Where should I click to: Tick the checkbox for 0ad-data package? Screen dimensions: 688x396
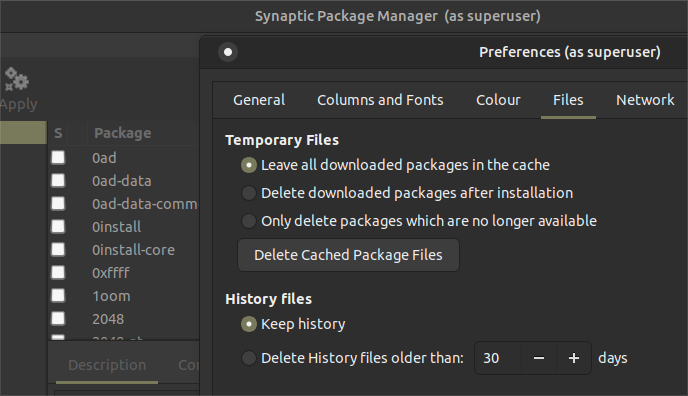click(58, 181)
